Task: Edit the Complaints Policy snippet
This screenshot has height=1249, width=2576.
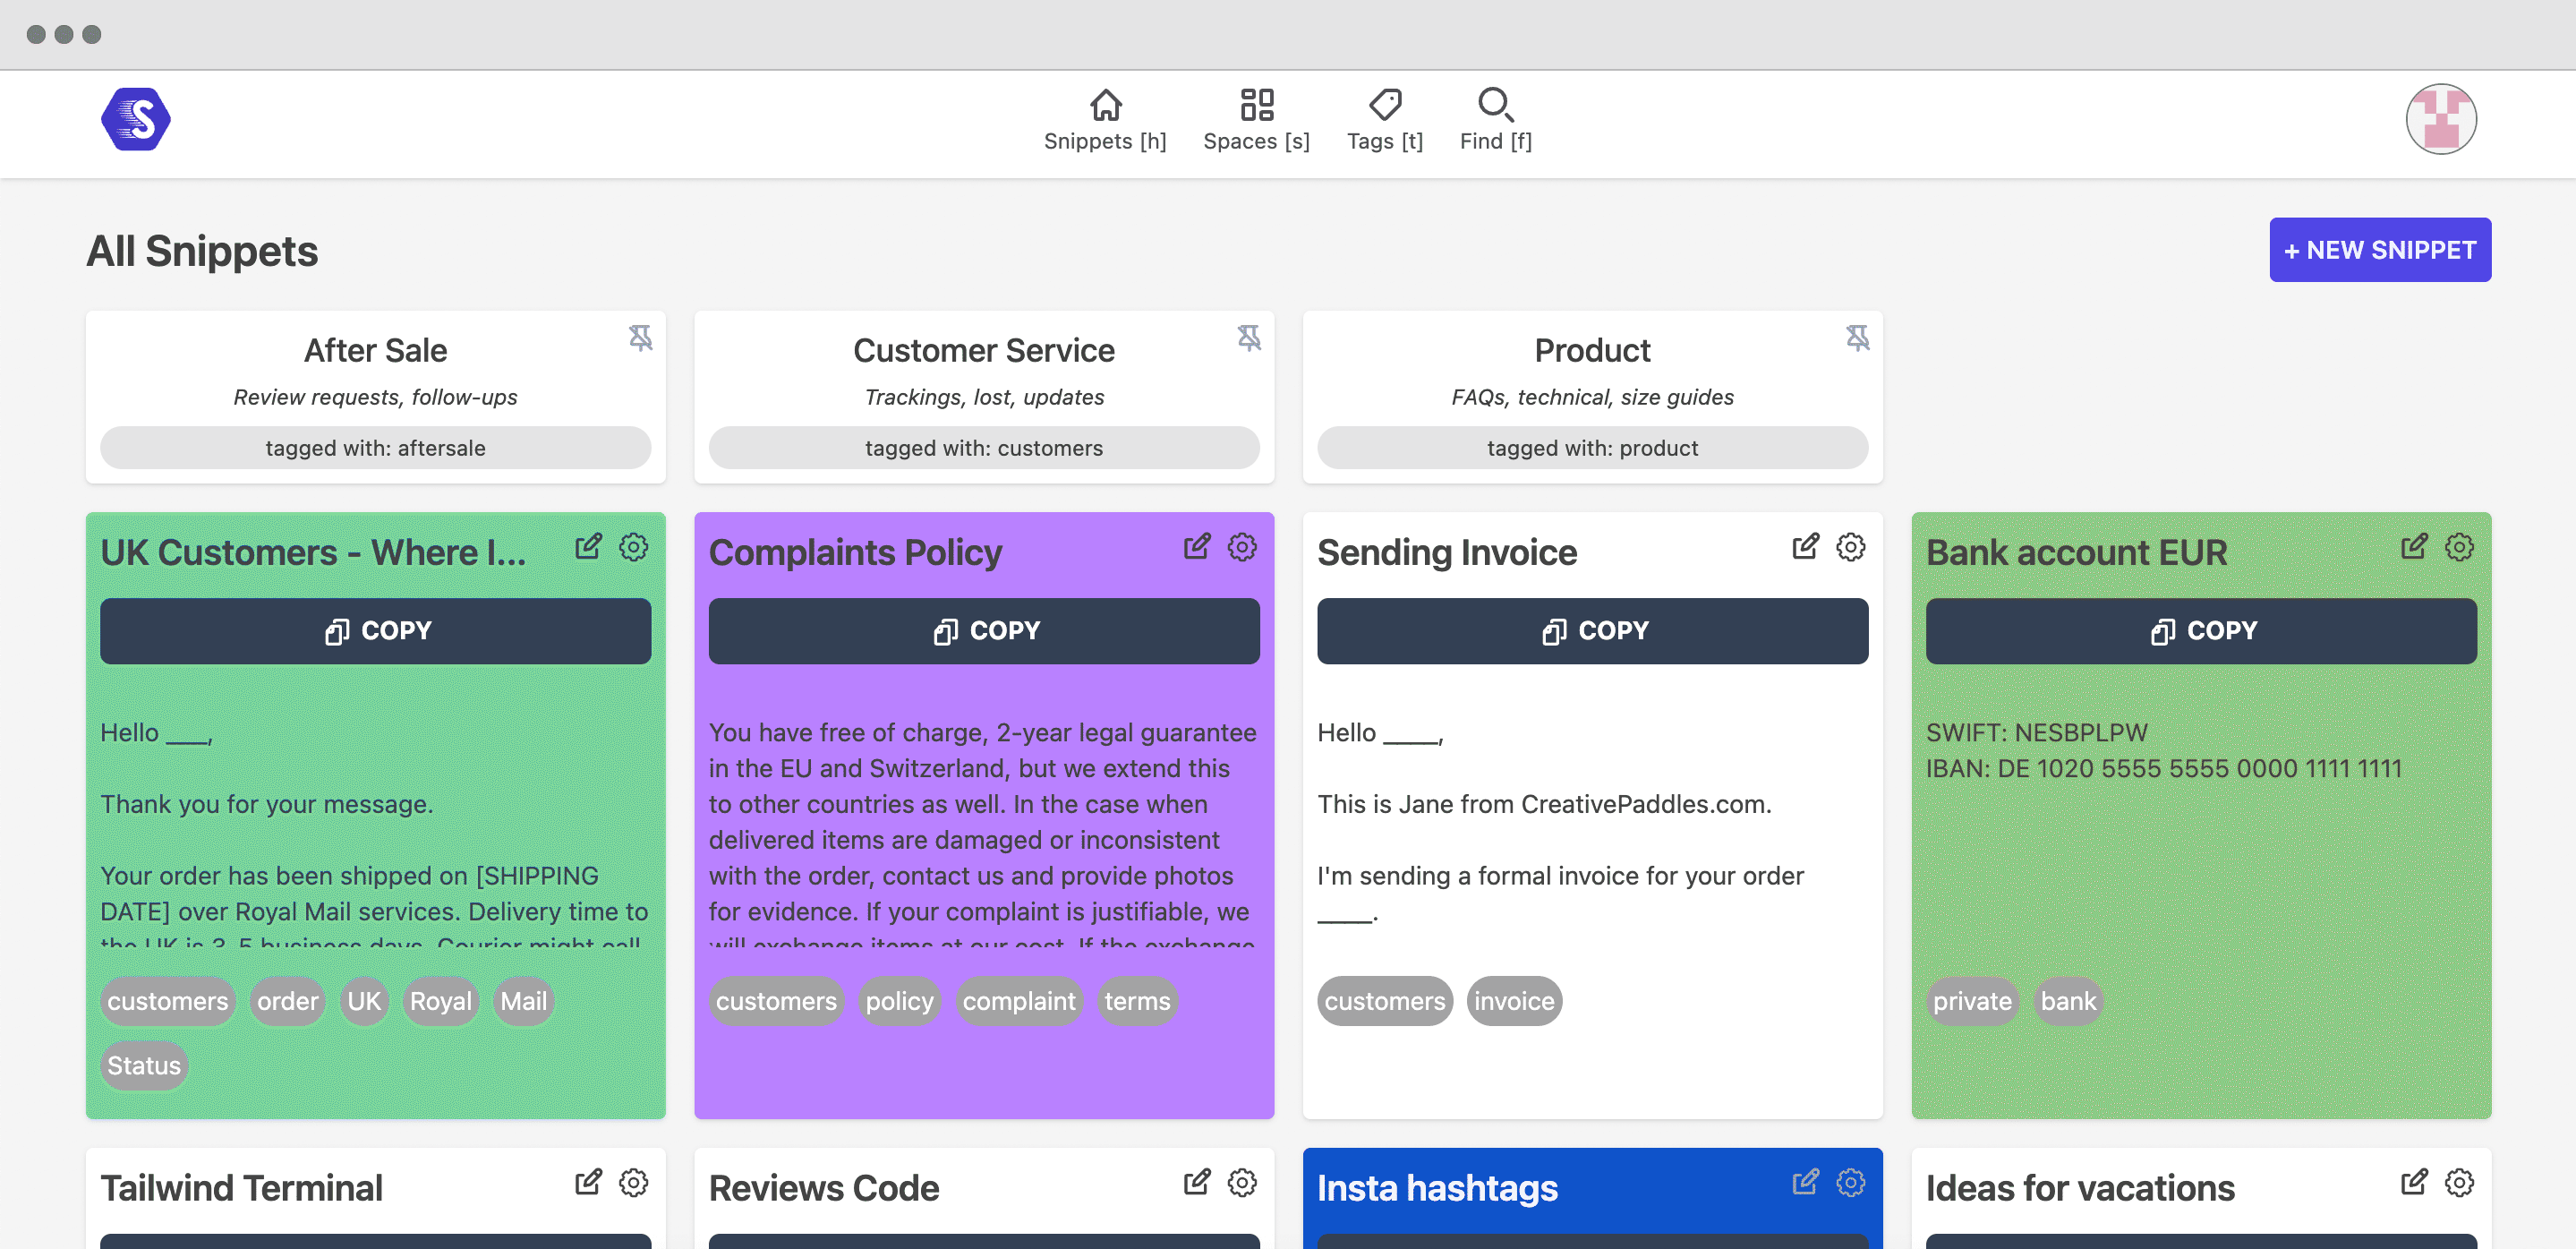Action: (x=1196, y=547)
